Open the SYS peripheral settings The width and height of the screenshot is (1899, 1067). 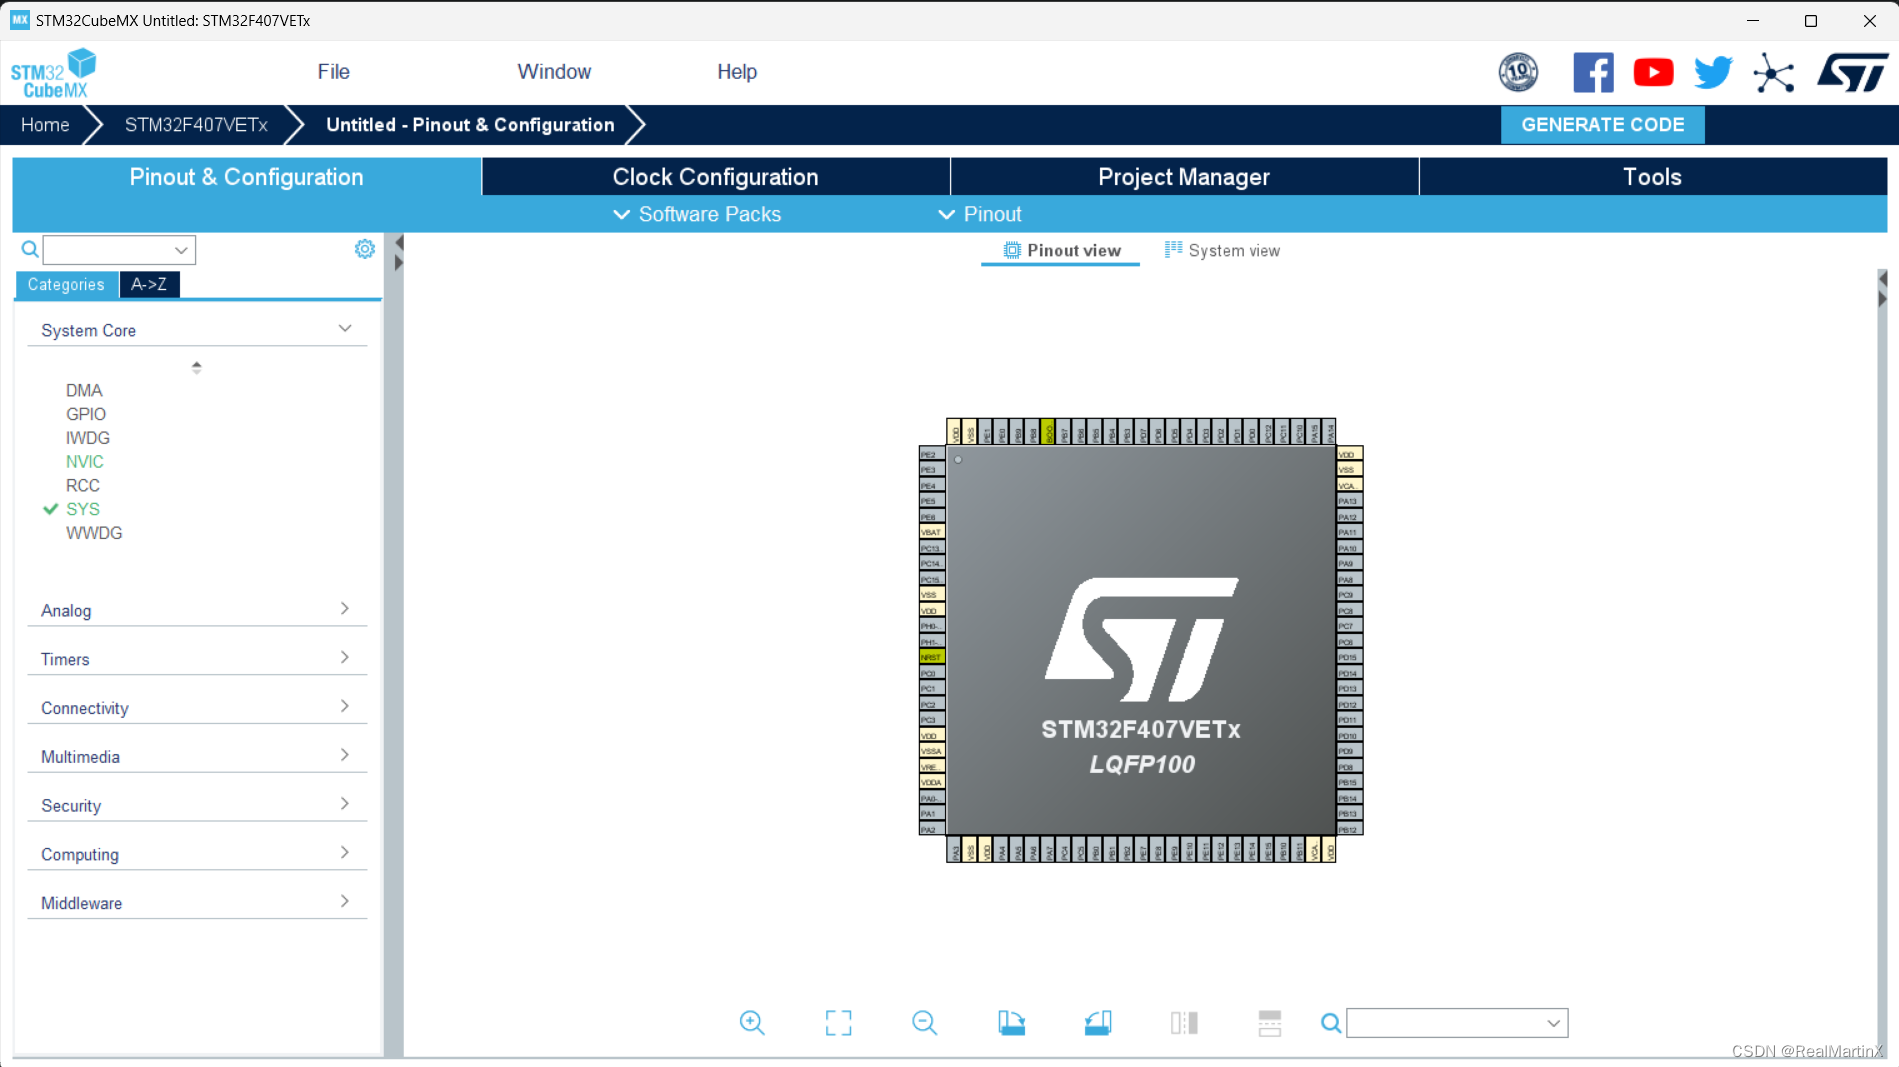click(x=83, y=509)
